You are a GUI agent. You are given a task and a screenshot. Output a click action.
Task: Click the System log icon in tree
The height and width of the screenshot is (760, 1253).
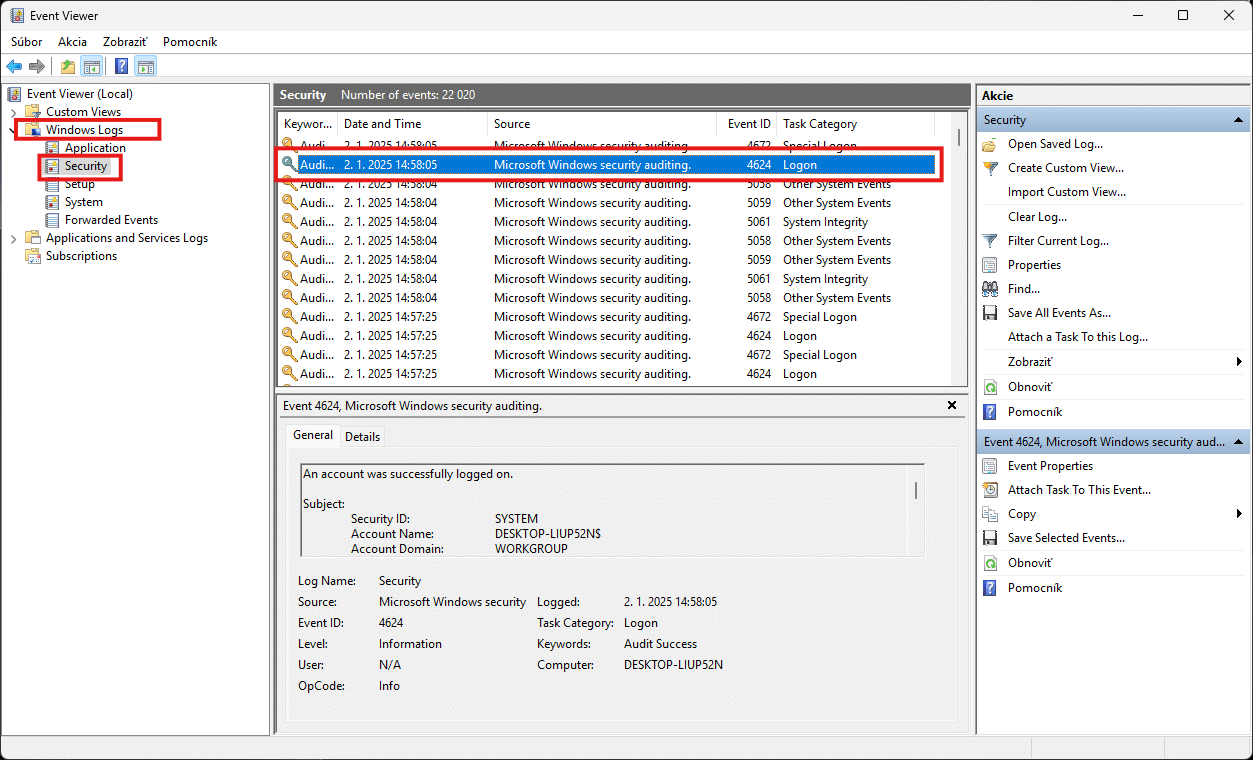[53, 202]
